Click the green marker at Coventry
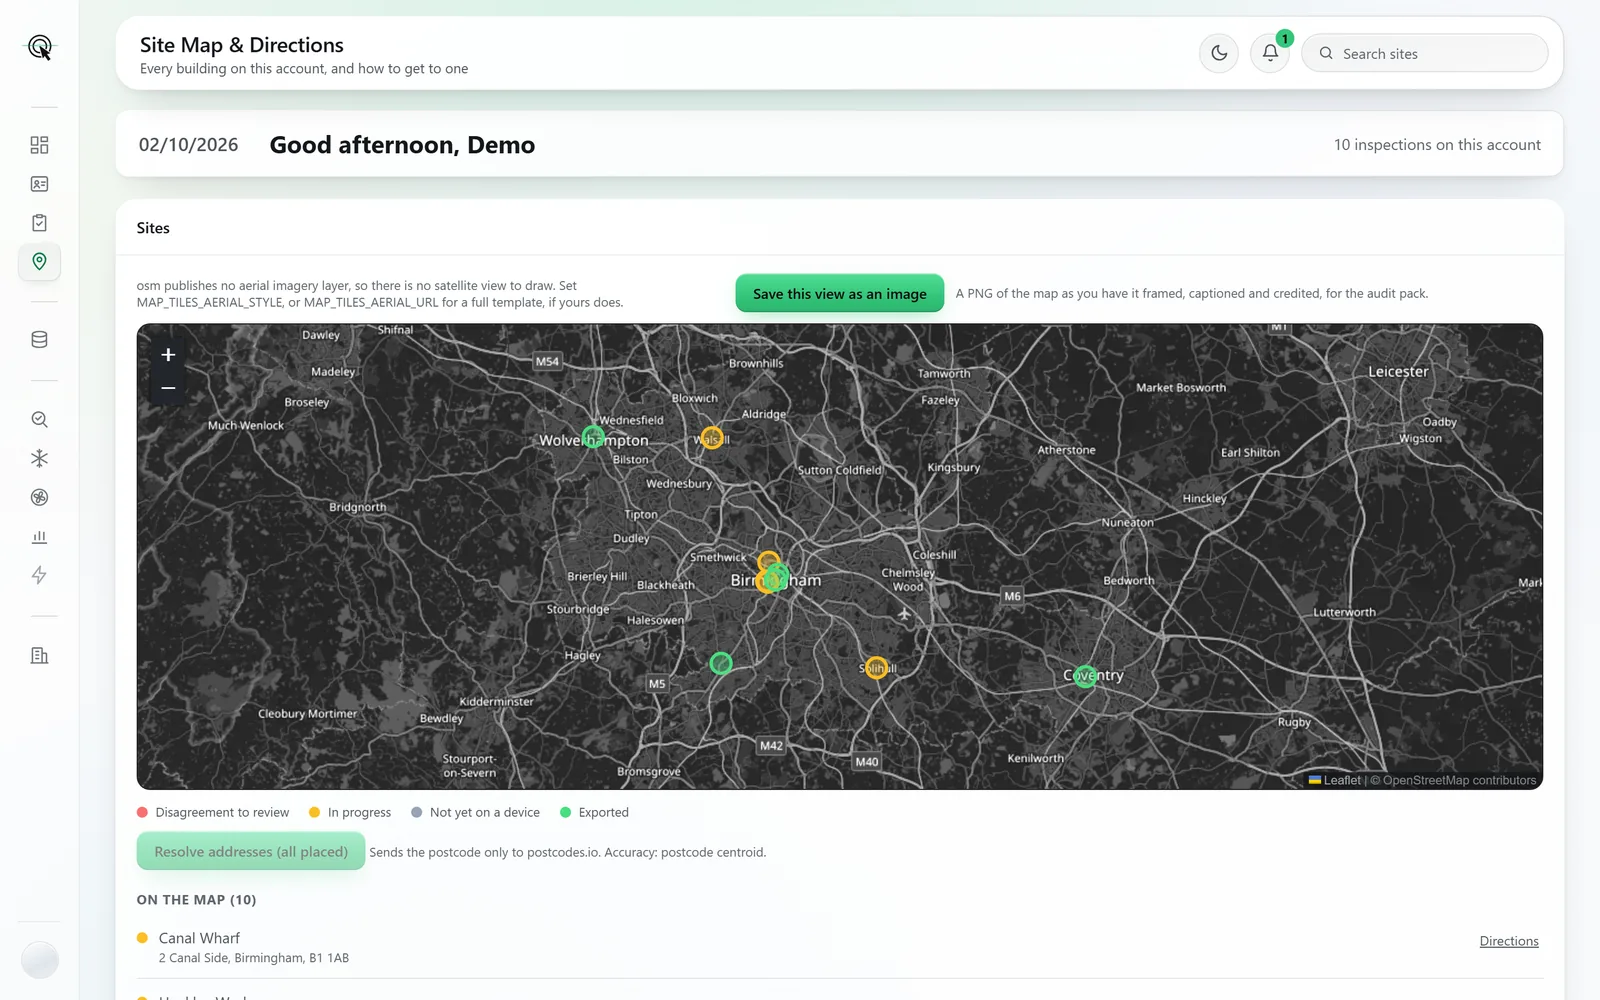1600x1000 pixels. pos(1085,677)
